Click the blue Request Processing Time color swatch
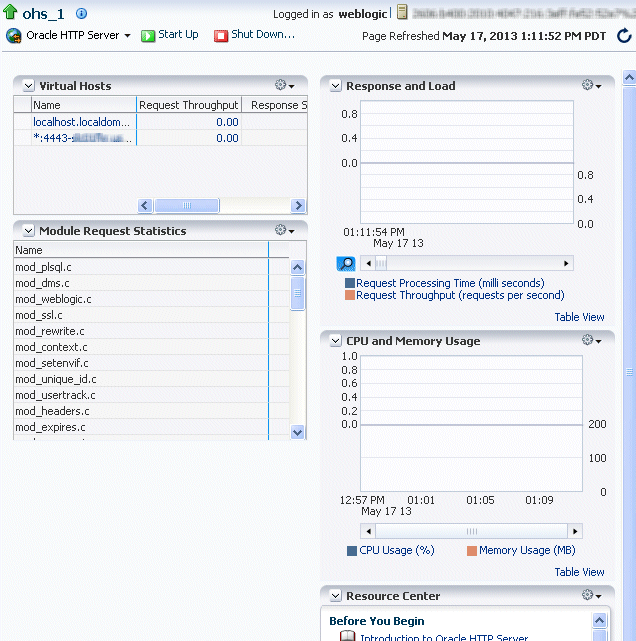Screen dimensions: 636x641 350,283
